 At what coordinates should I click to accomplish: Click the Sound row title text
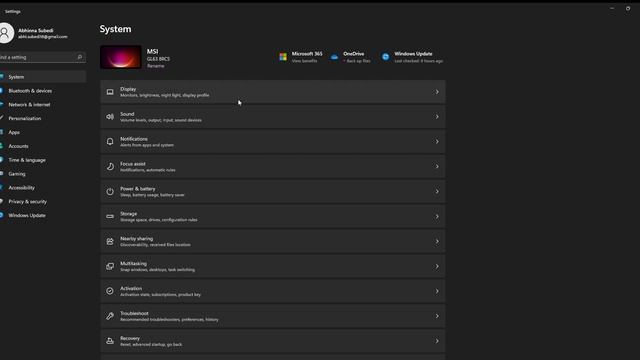point(127,114)
